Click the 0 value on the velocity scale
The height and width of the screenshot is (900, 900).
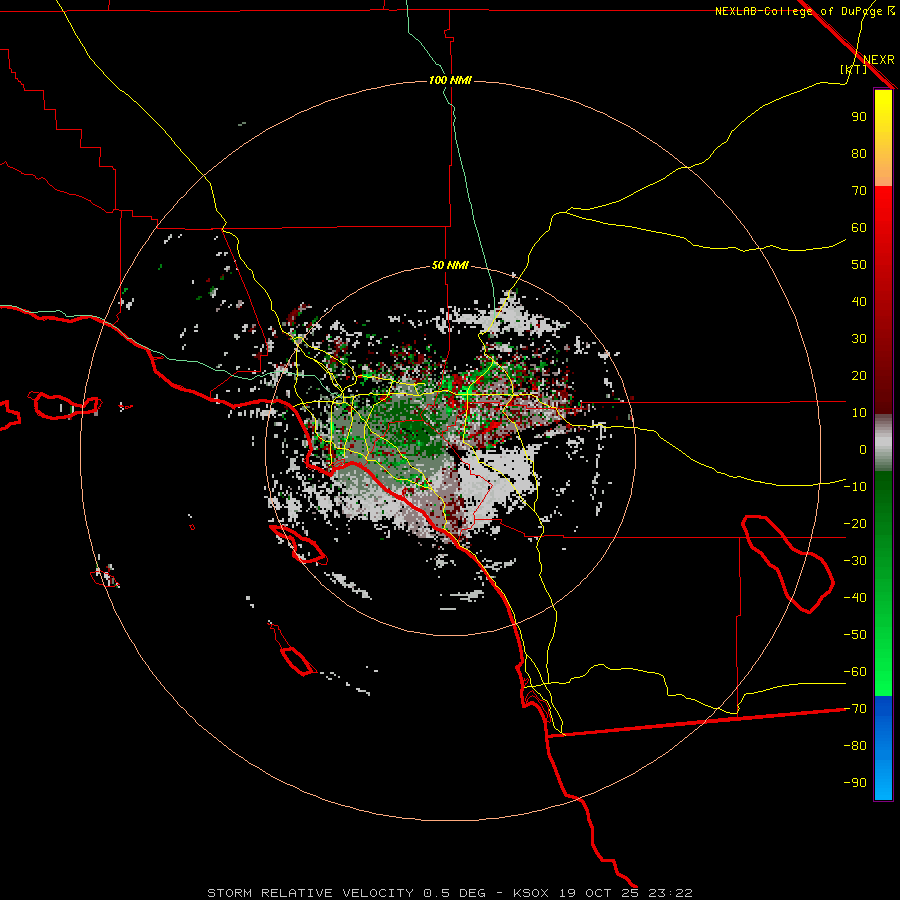pyautogui.click(x=863, y=449)
